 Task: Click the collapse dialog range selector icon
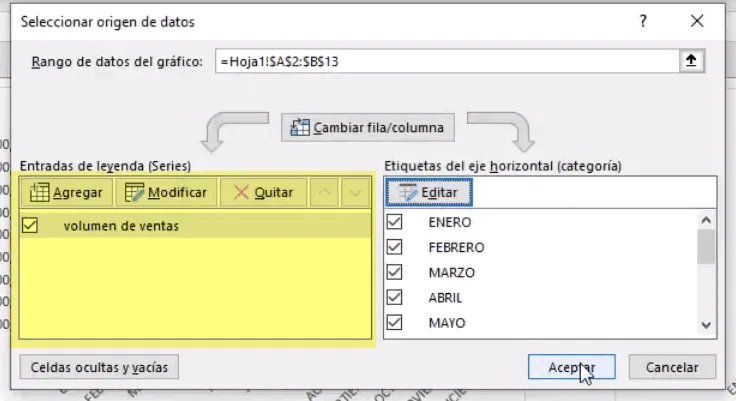690,61
